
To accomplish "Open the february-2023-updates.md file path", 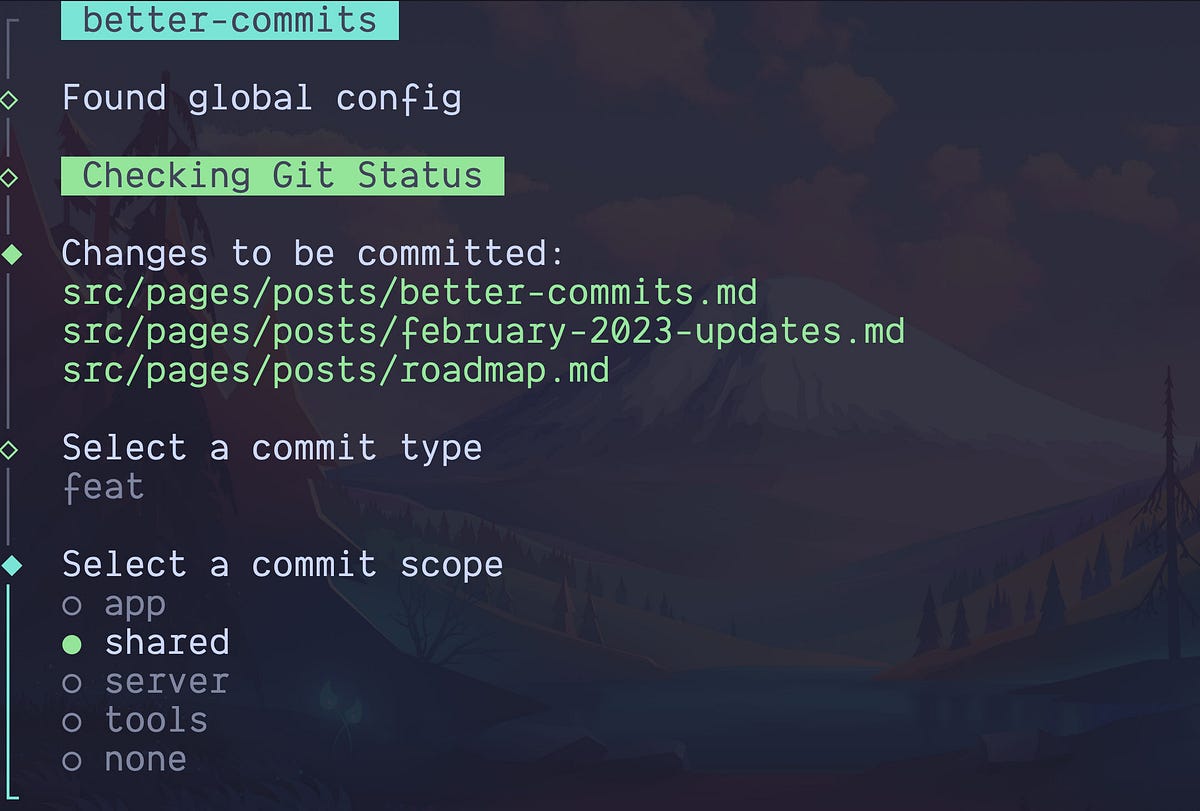I will coord(483,332).
